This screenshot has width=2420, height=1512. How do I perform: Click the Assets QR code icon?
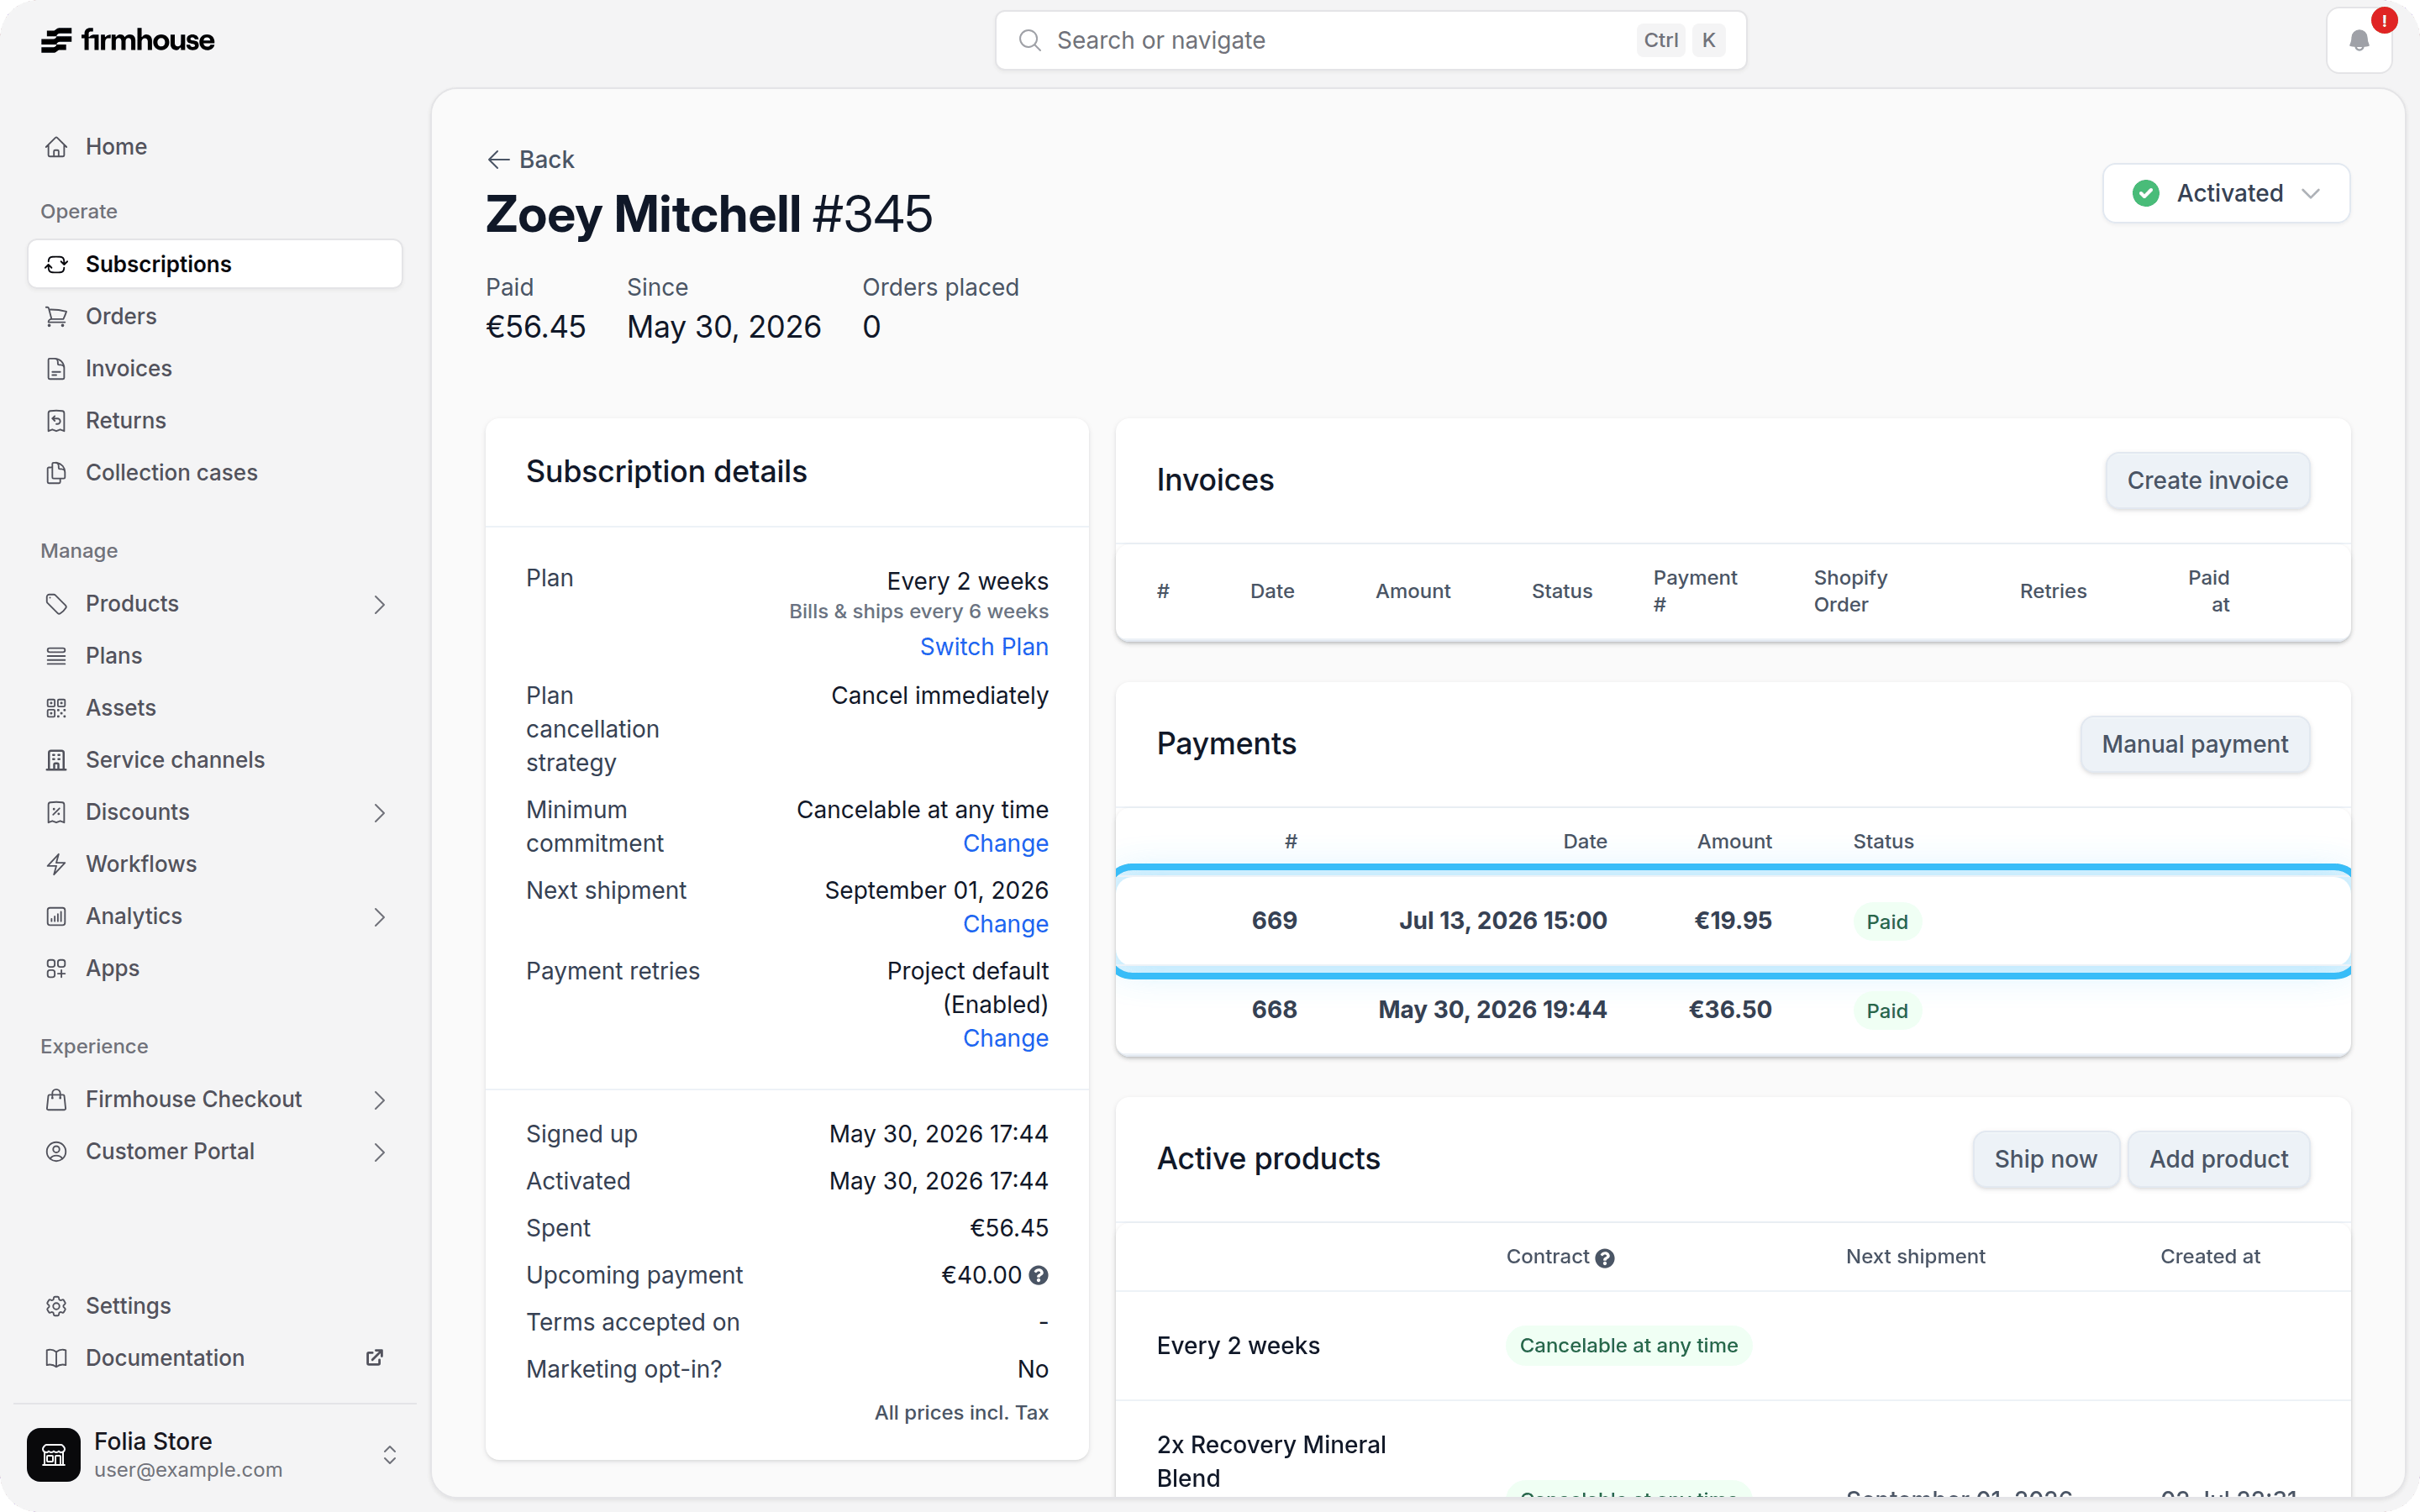(56, 708)
